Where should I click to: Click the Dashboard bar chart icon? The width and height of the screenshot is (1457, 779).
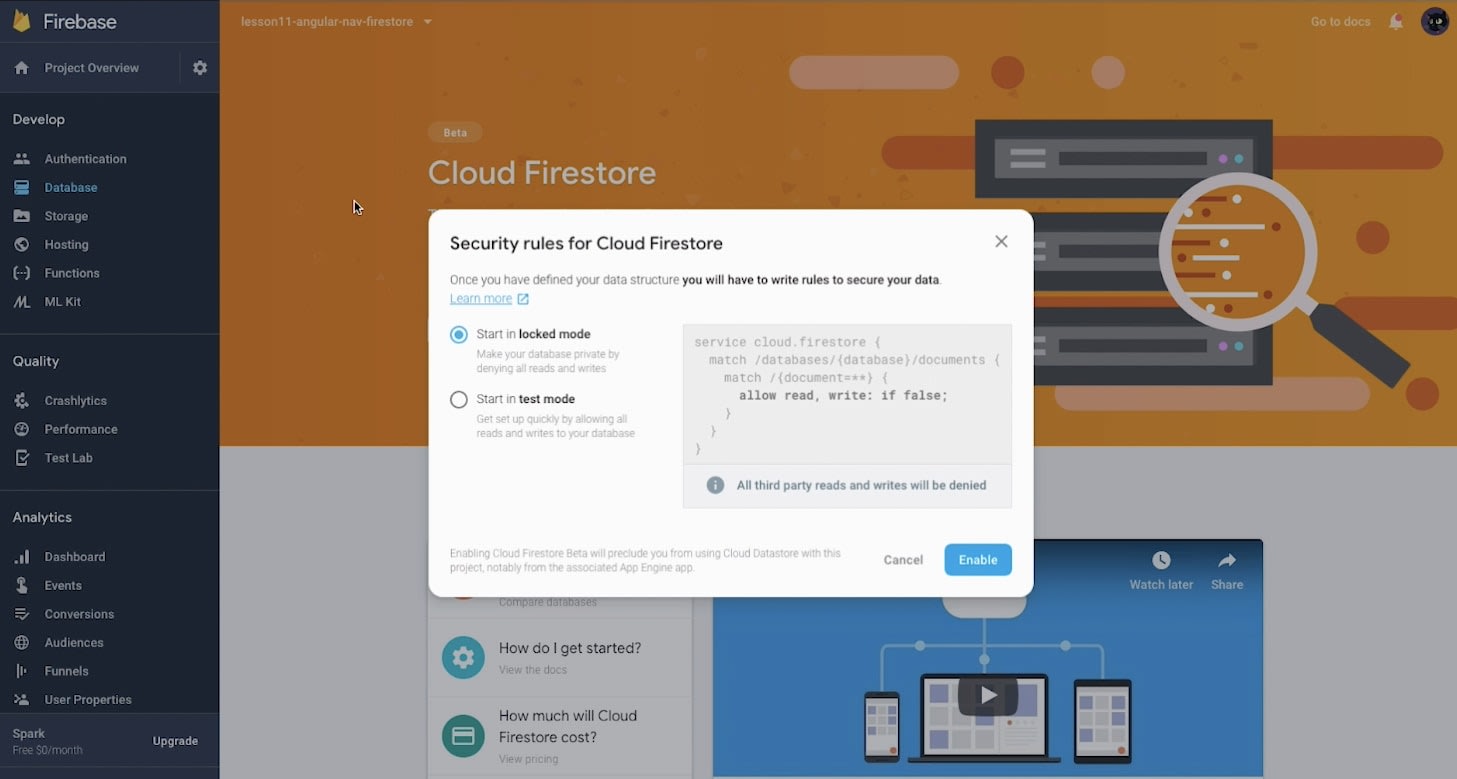[x=22, y=556]
